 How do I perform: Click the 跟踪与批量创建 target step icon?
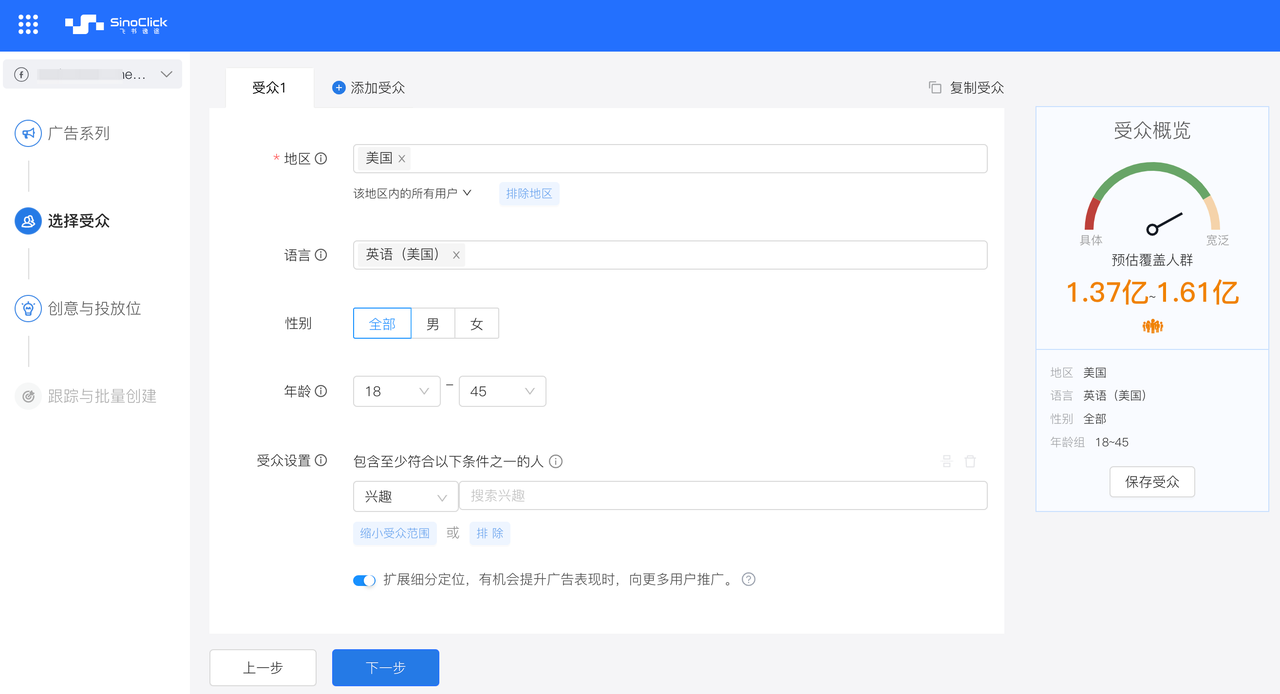pyautogui.click(x=28, y=396)
